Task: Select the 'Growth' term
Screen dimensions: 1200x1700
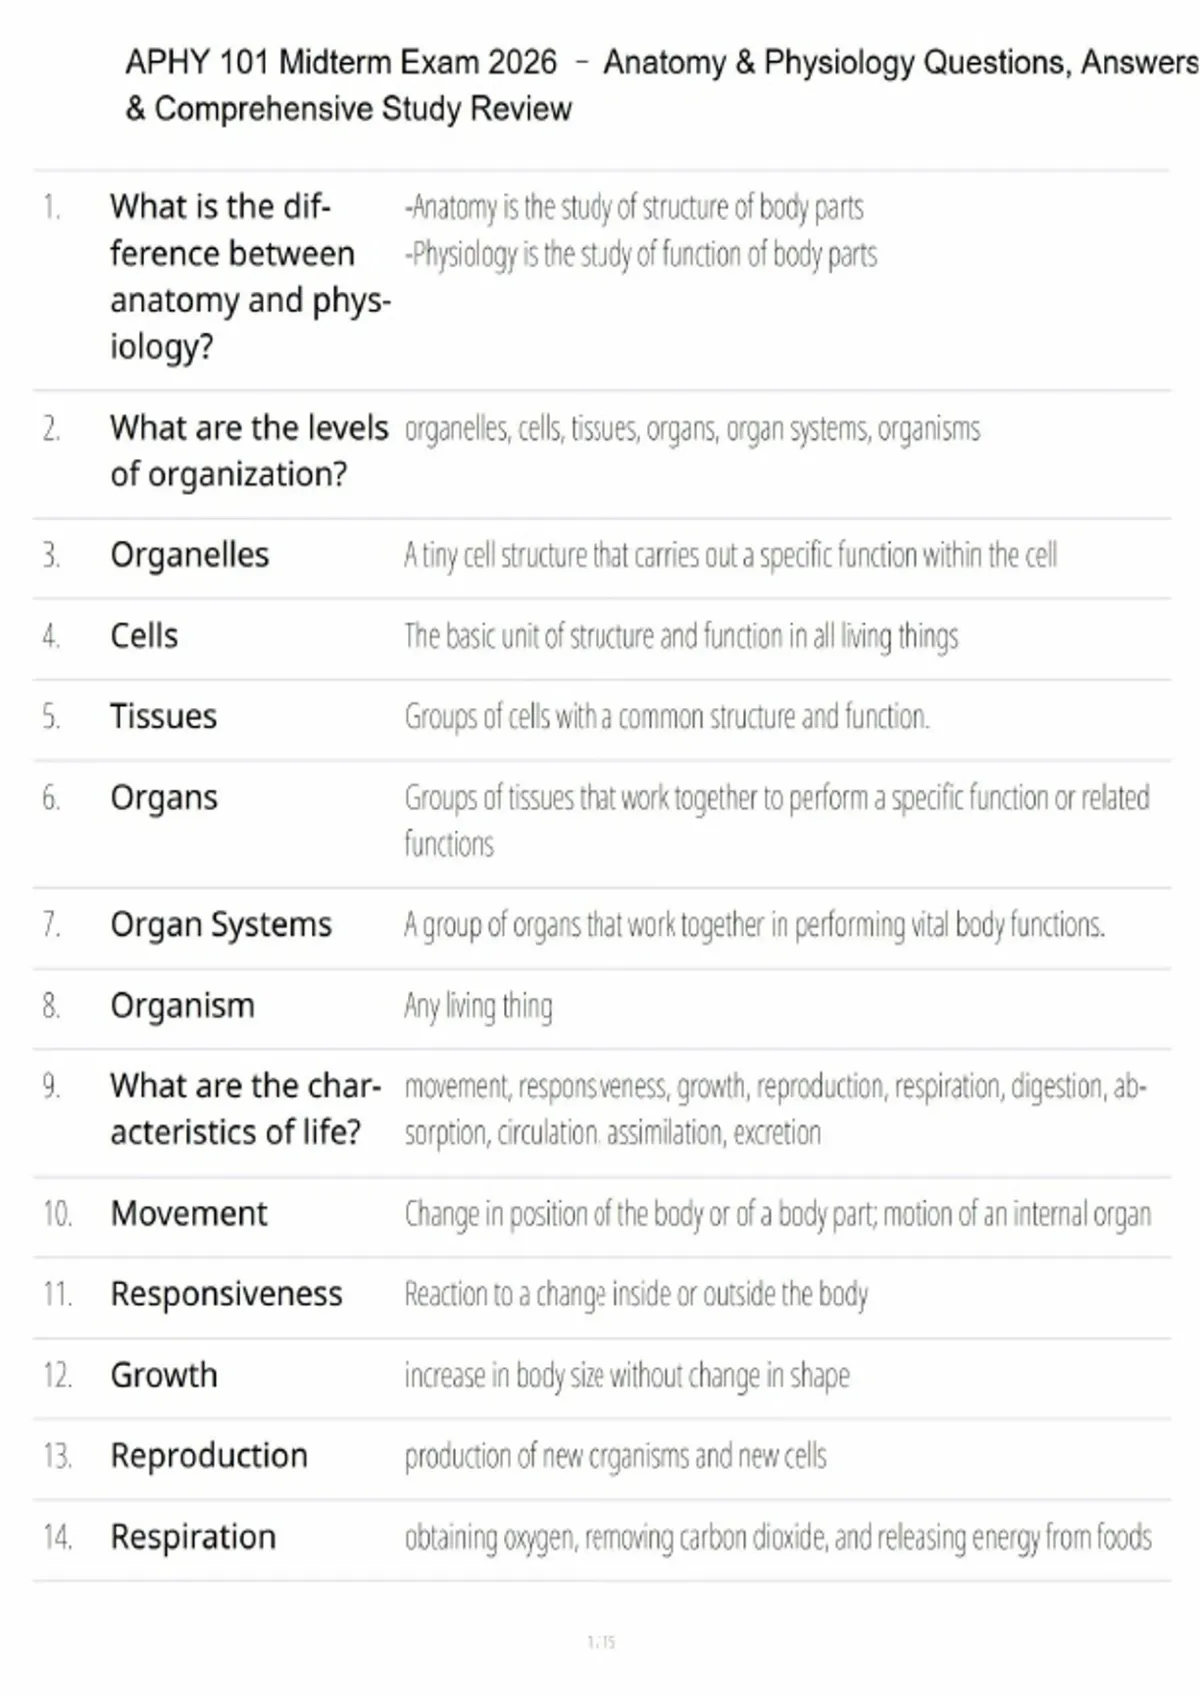Action: click(163, 1375)
